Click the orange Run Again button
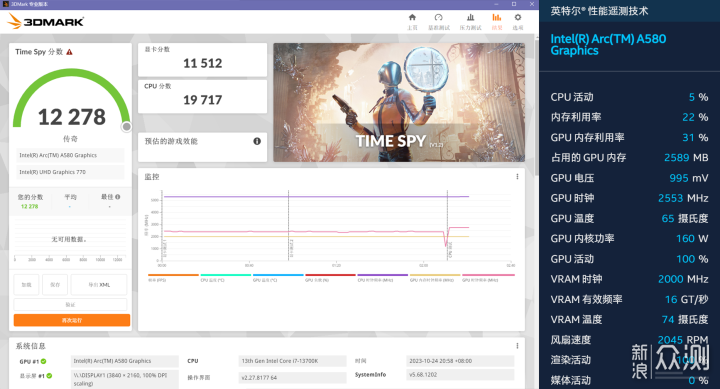The width and height of the screenshot is (720, 389). [x=72, y=320]
